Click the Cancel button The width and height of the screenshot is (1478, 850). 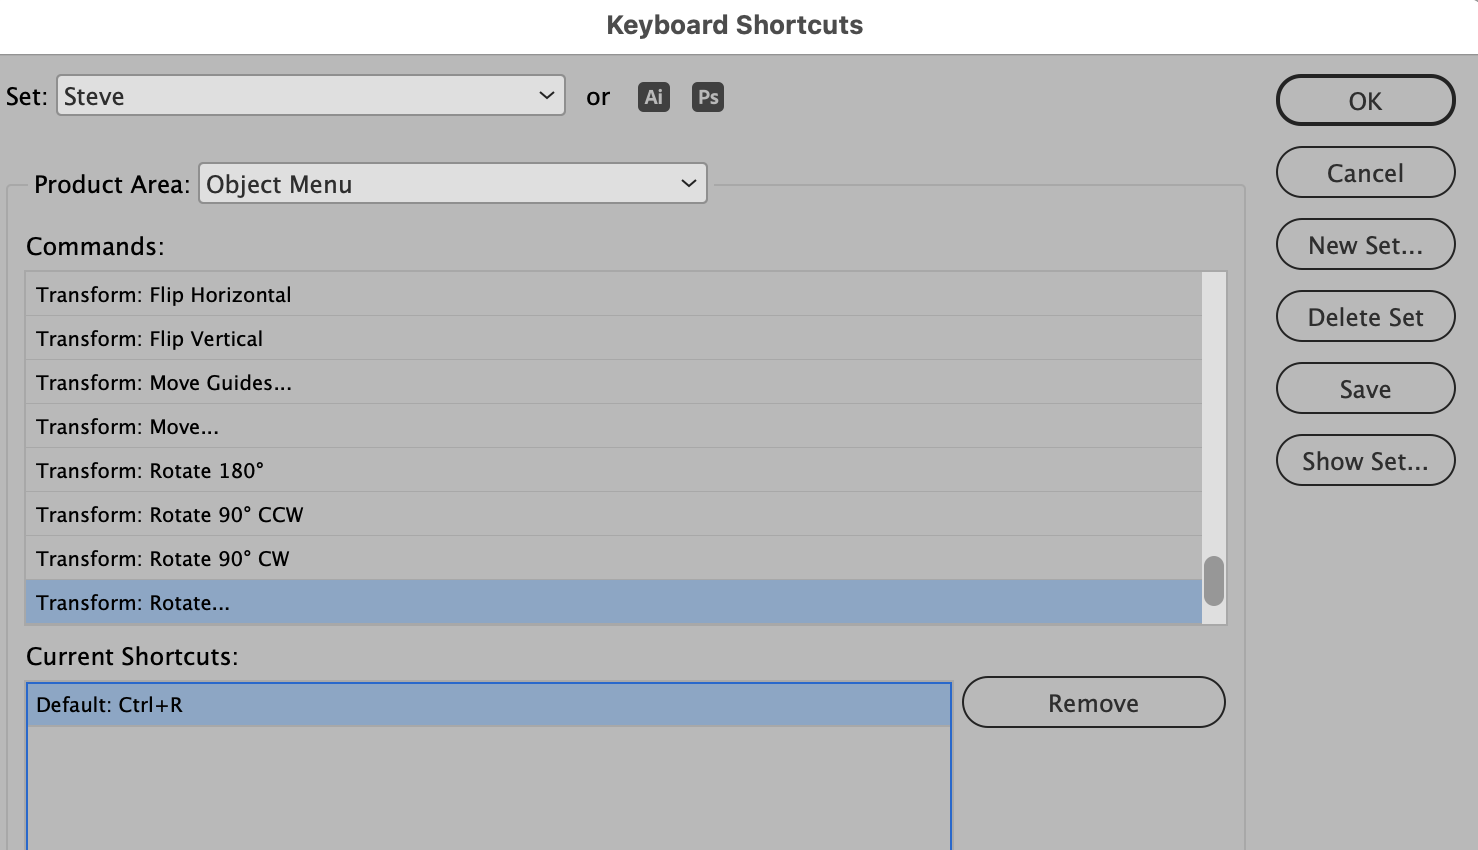pyautogui.click(x=1365, y=172)
